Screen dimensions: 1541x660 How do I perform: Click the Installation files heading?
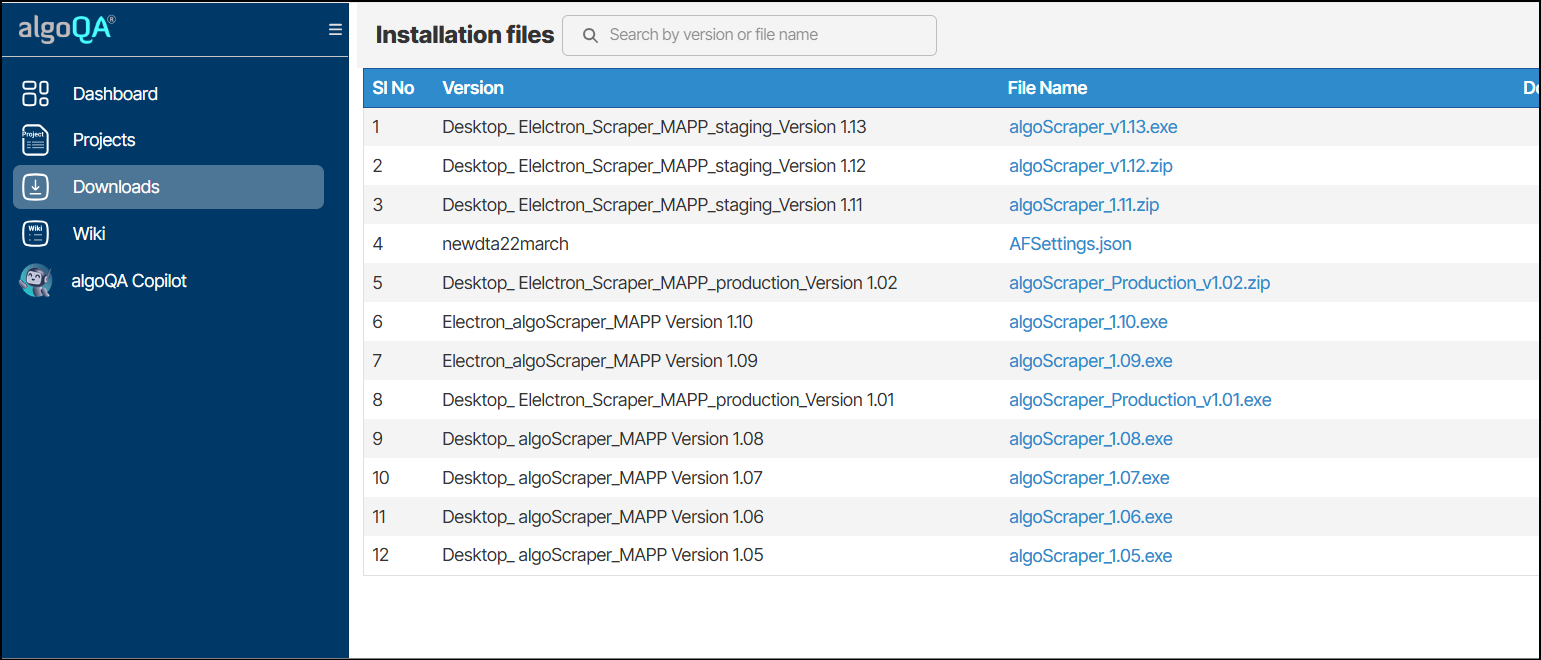click(465, 35)
